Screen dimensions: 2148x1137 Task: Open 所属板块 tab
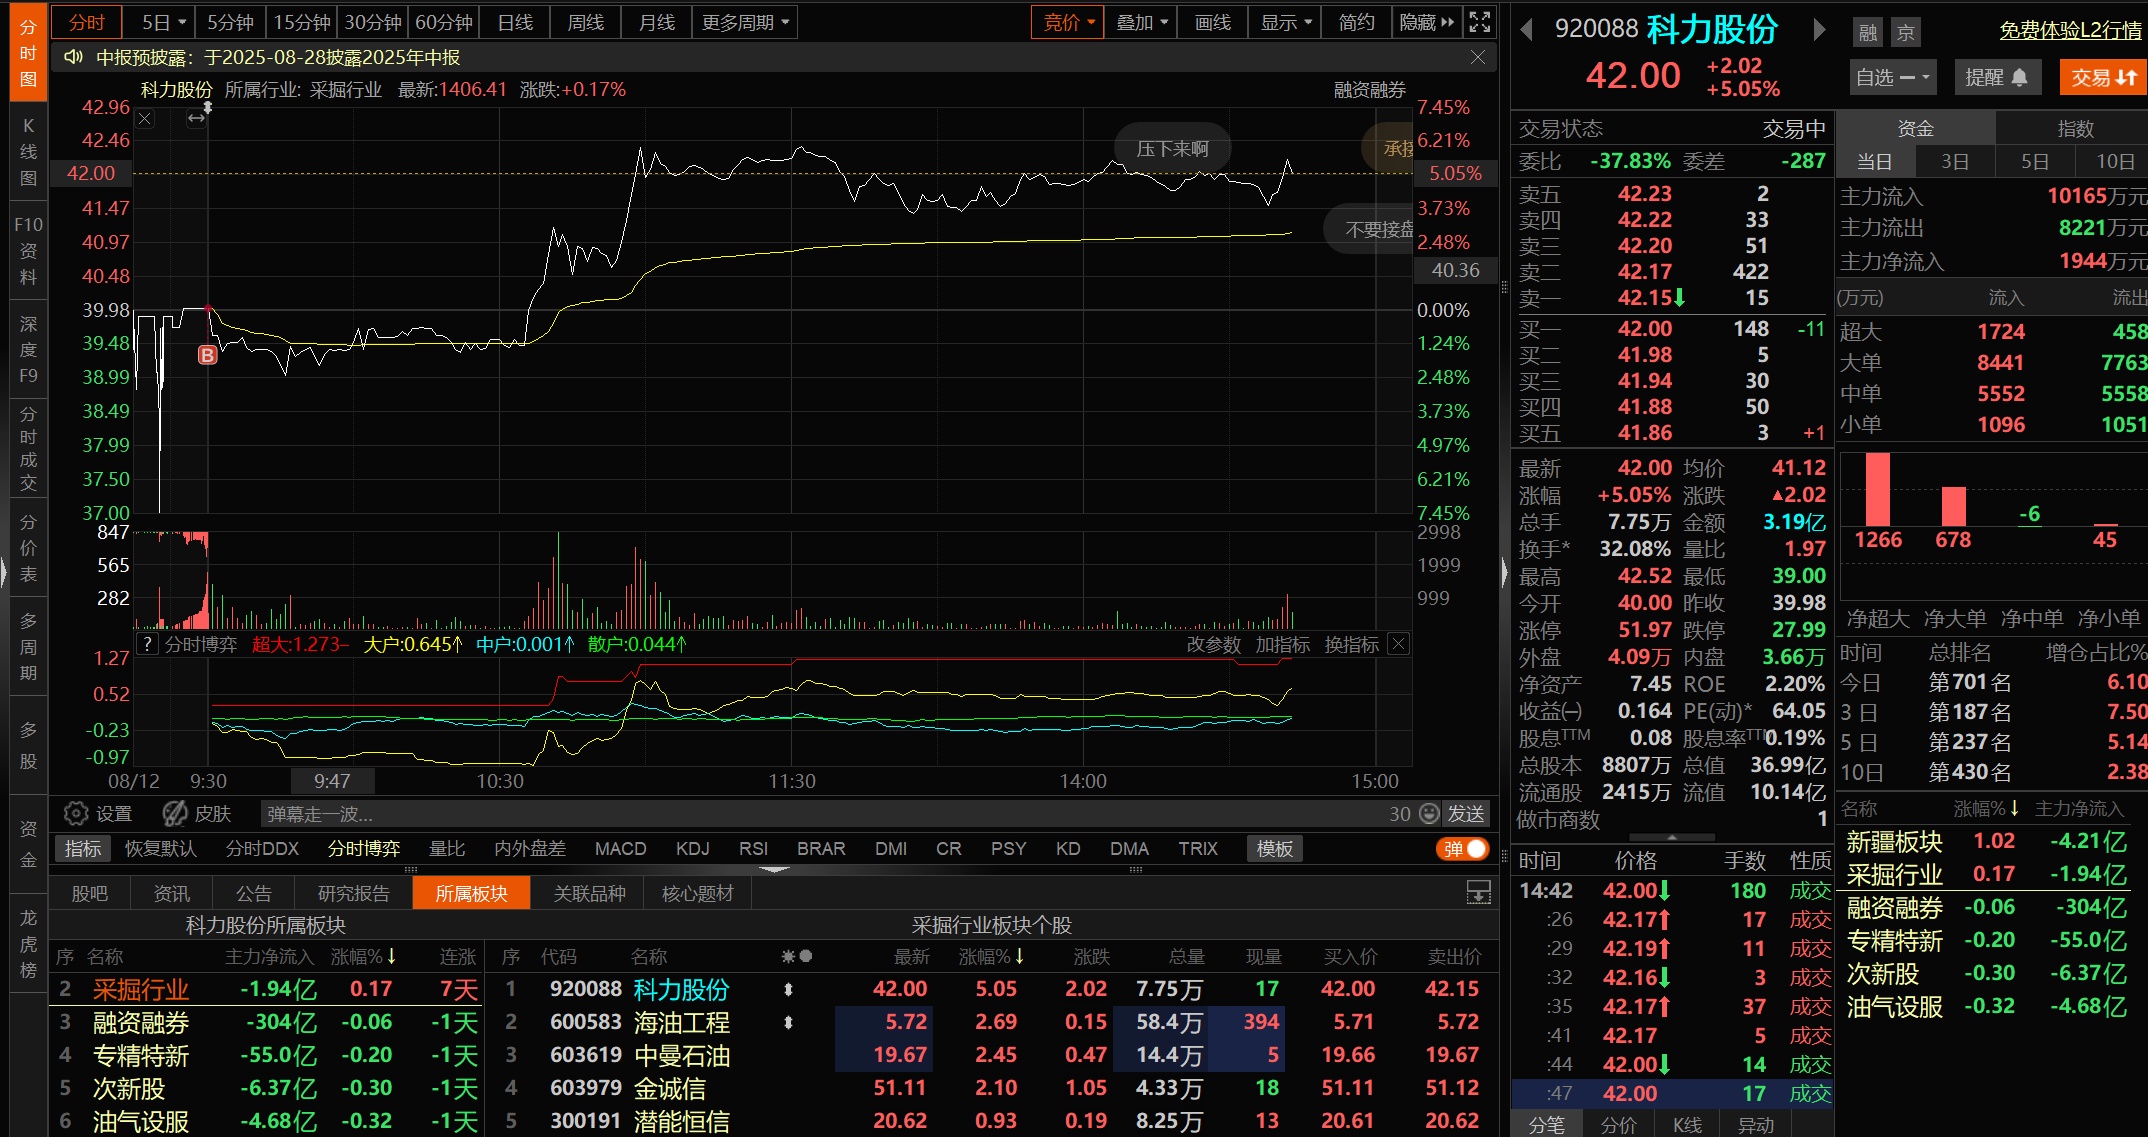[471, 893]
